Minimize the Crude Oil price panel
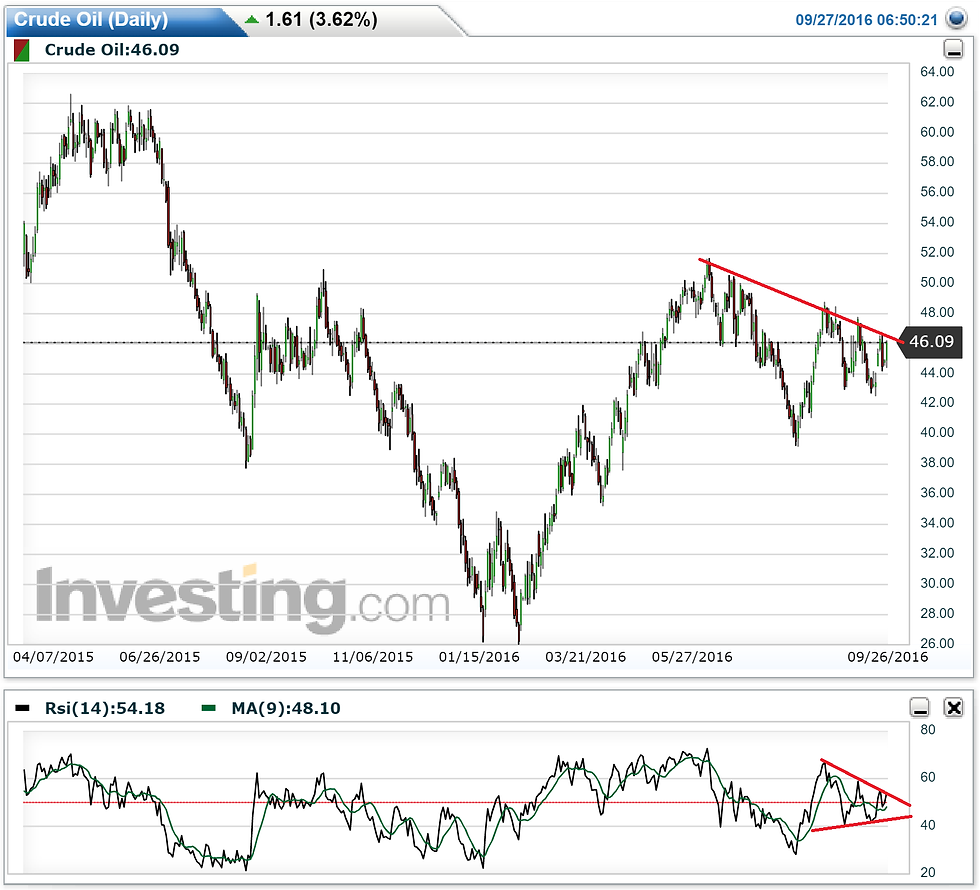 pyautogui.click(x=953, y=49)
